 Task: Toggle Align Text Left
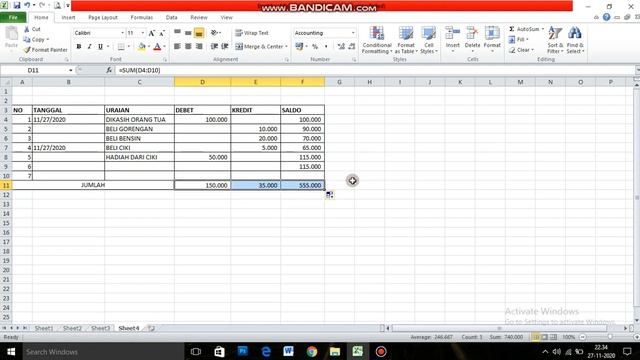(178, 47)
